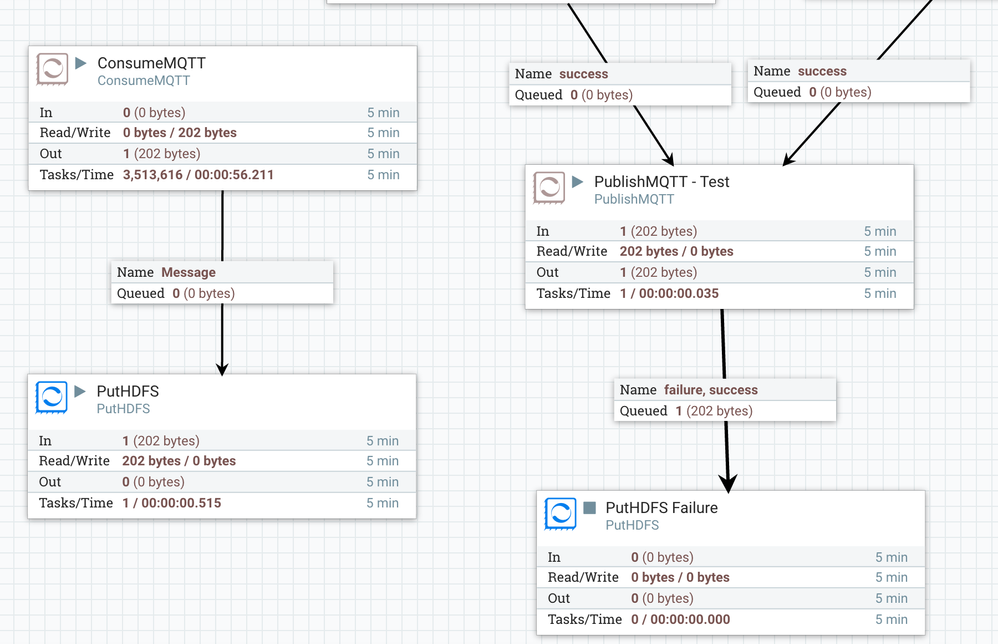
Task: Click the run triangle on PublishMQTT - Test
Action: 576,181
